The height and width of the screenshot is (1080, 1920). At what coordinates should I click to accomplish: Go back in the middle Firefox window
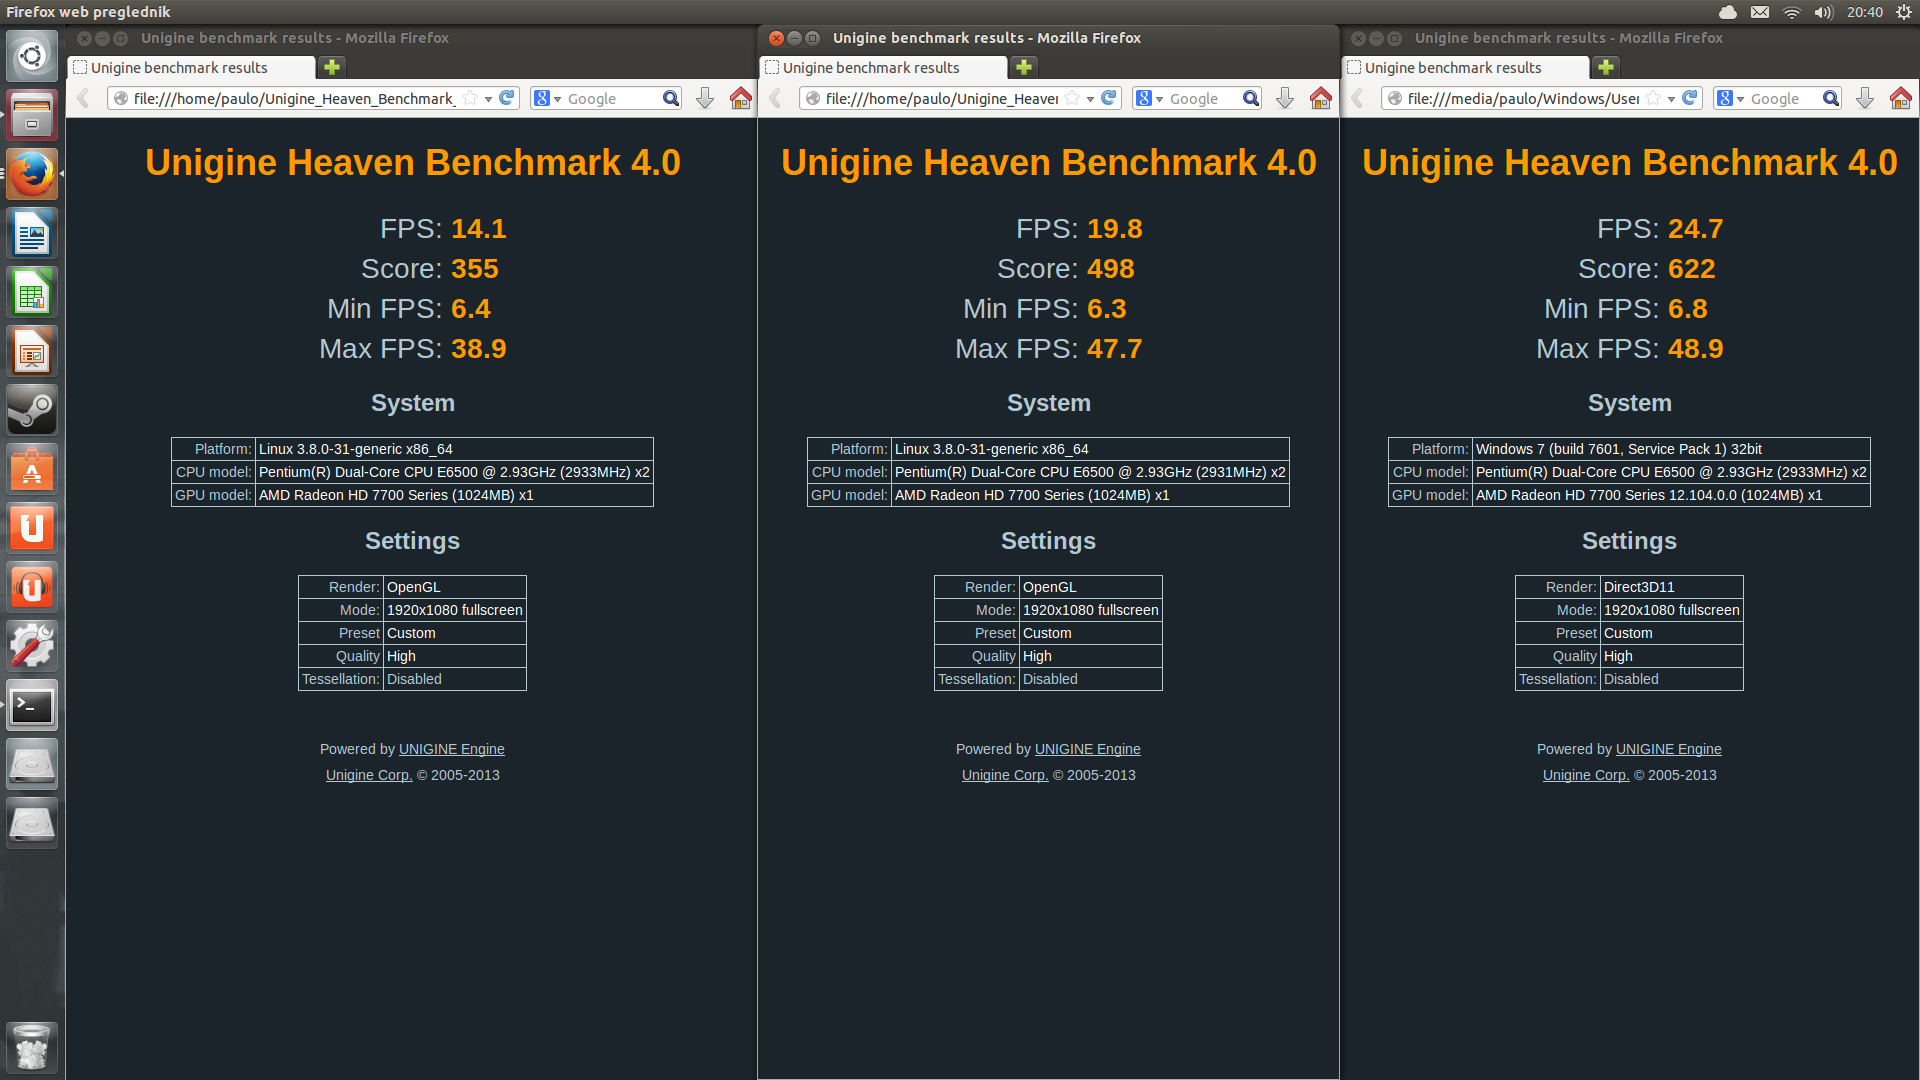tap(776, 98)
